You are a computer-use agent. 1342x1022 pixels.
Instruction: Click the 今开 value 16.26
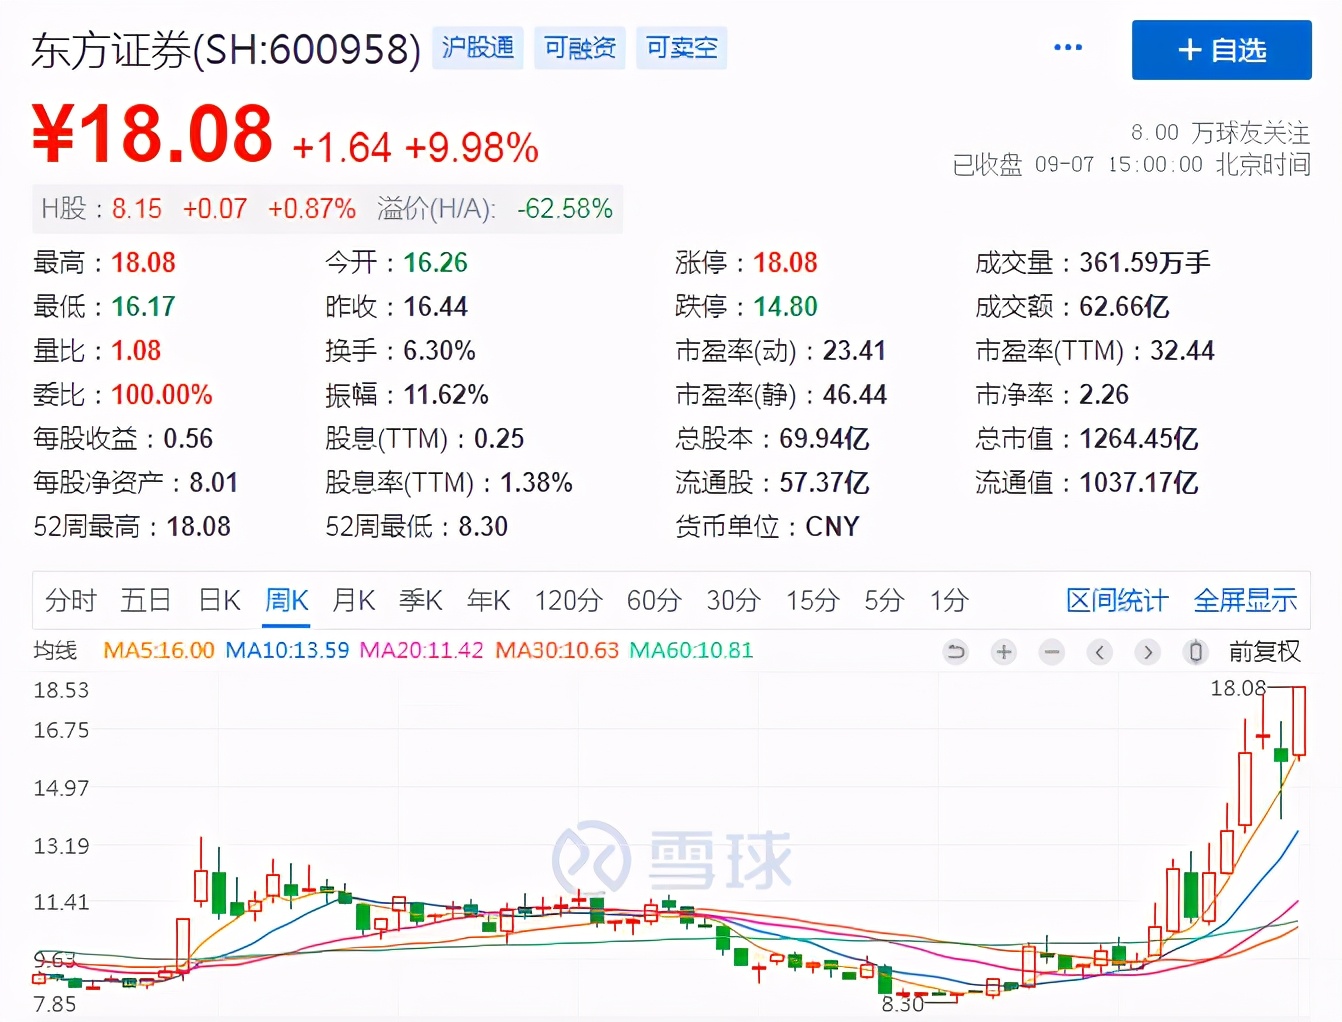(435, 263)
